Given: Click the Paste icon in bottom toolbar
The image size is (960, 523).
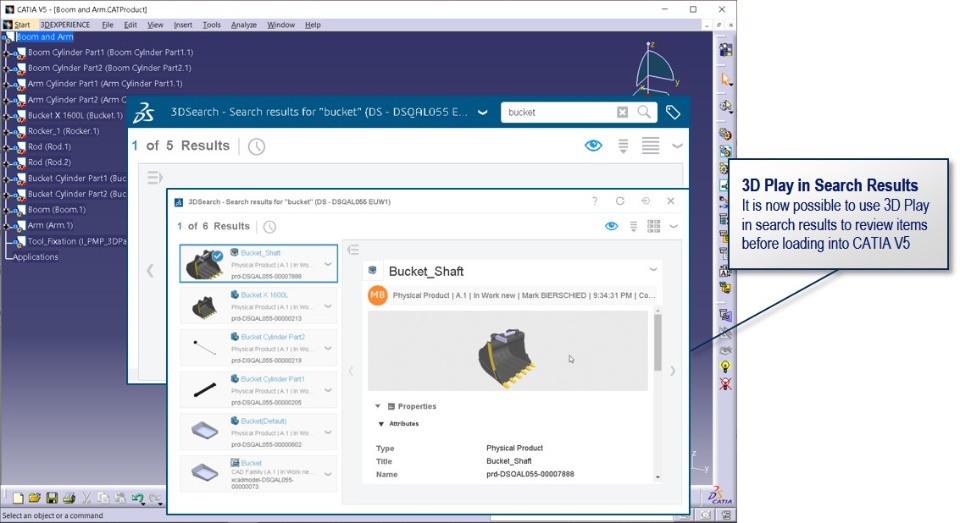Looking at the screenshot, I should [x=120, y=499].
